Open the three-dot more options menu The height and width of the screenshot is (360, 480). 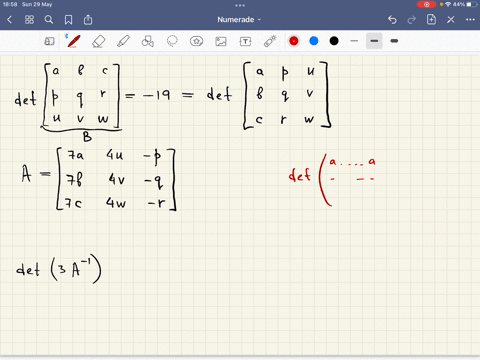tap(470, 20)
